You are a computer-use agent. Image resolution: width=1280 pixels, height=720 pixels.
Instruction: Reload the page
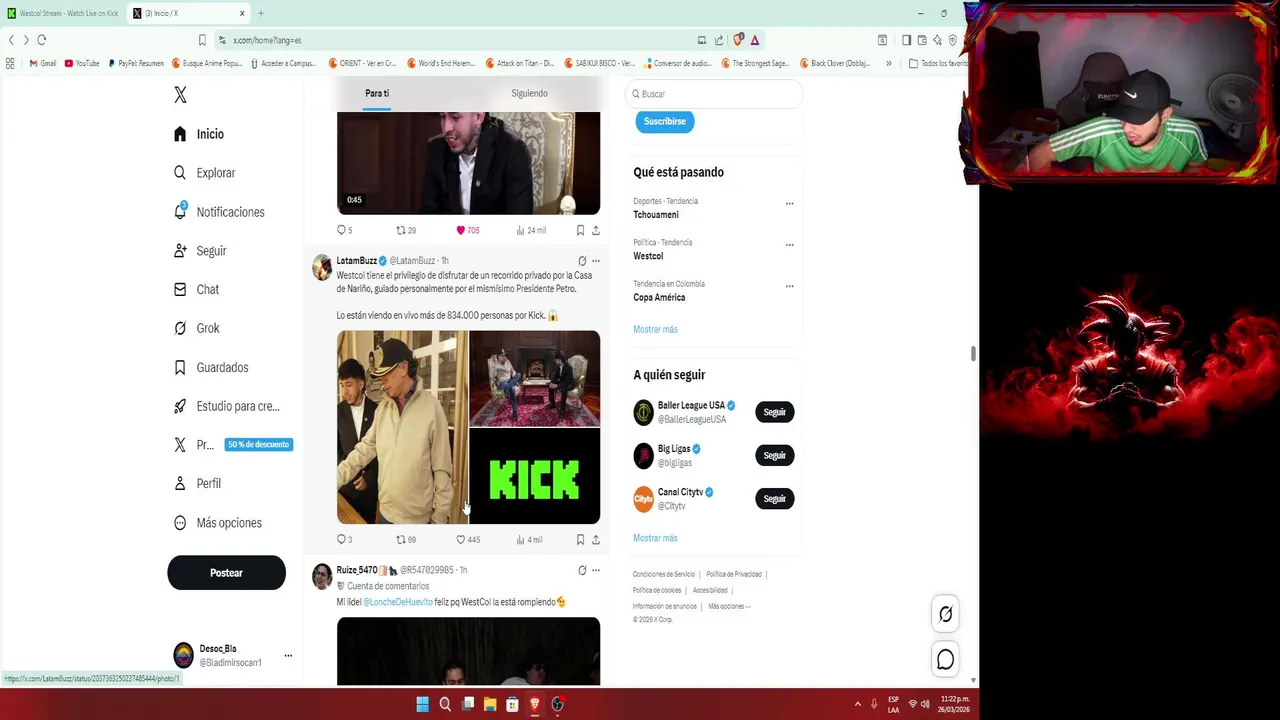[41, 40]
